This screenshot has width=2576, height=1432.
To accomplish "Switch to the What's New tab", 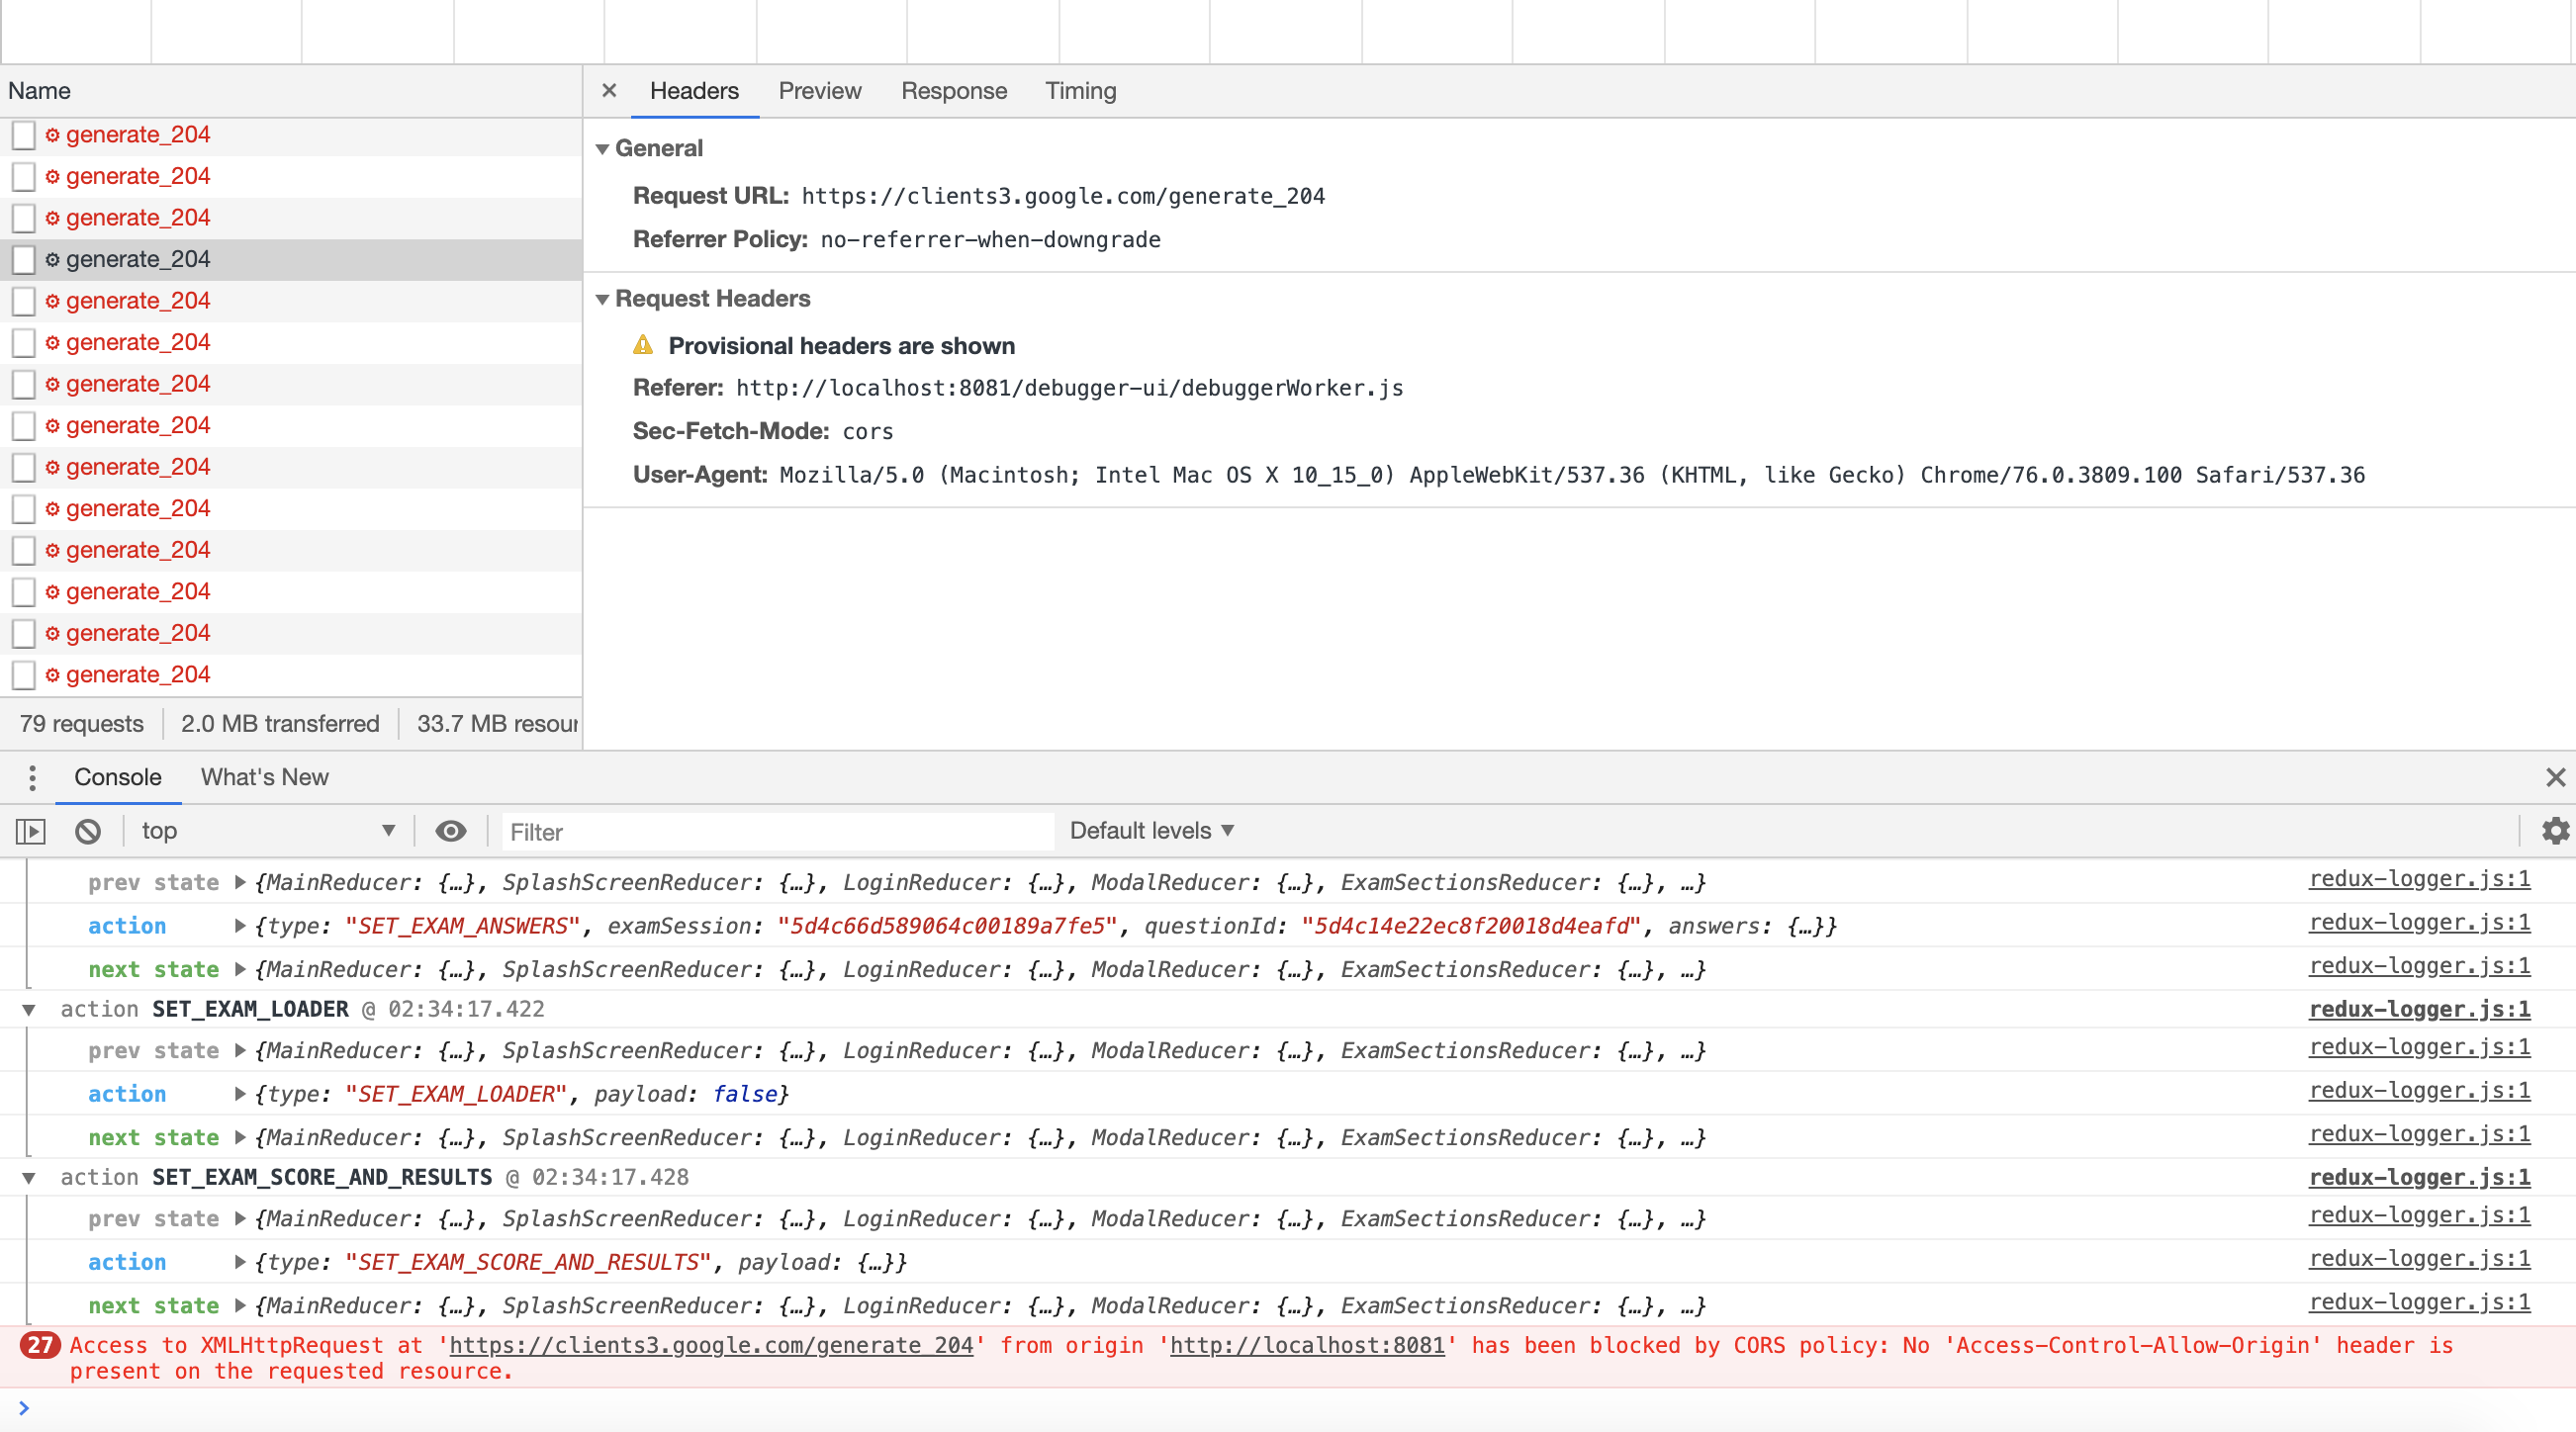I will (264, 777).
